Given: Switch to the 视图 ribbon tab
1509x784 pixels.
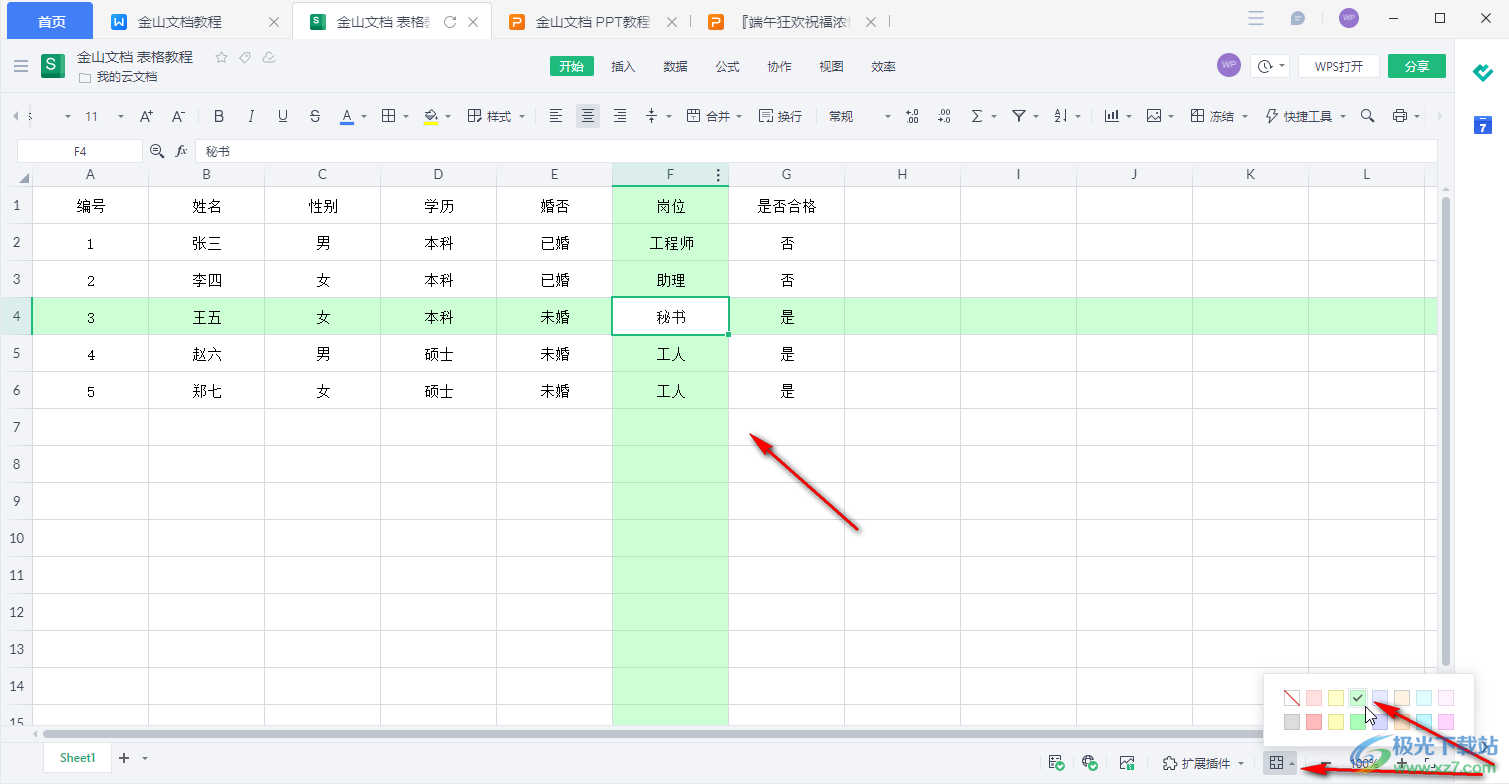Looking at the screenshot, I should (x=831, y=66).
